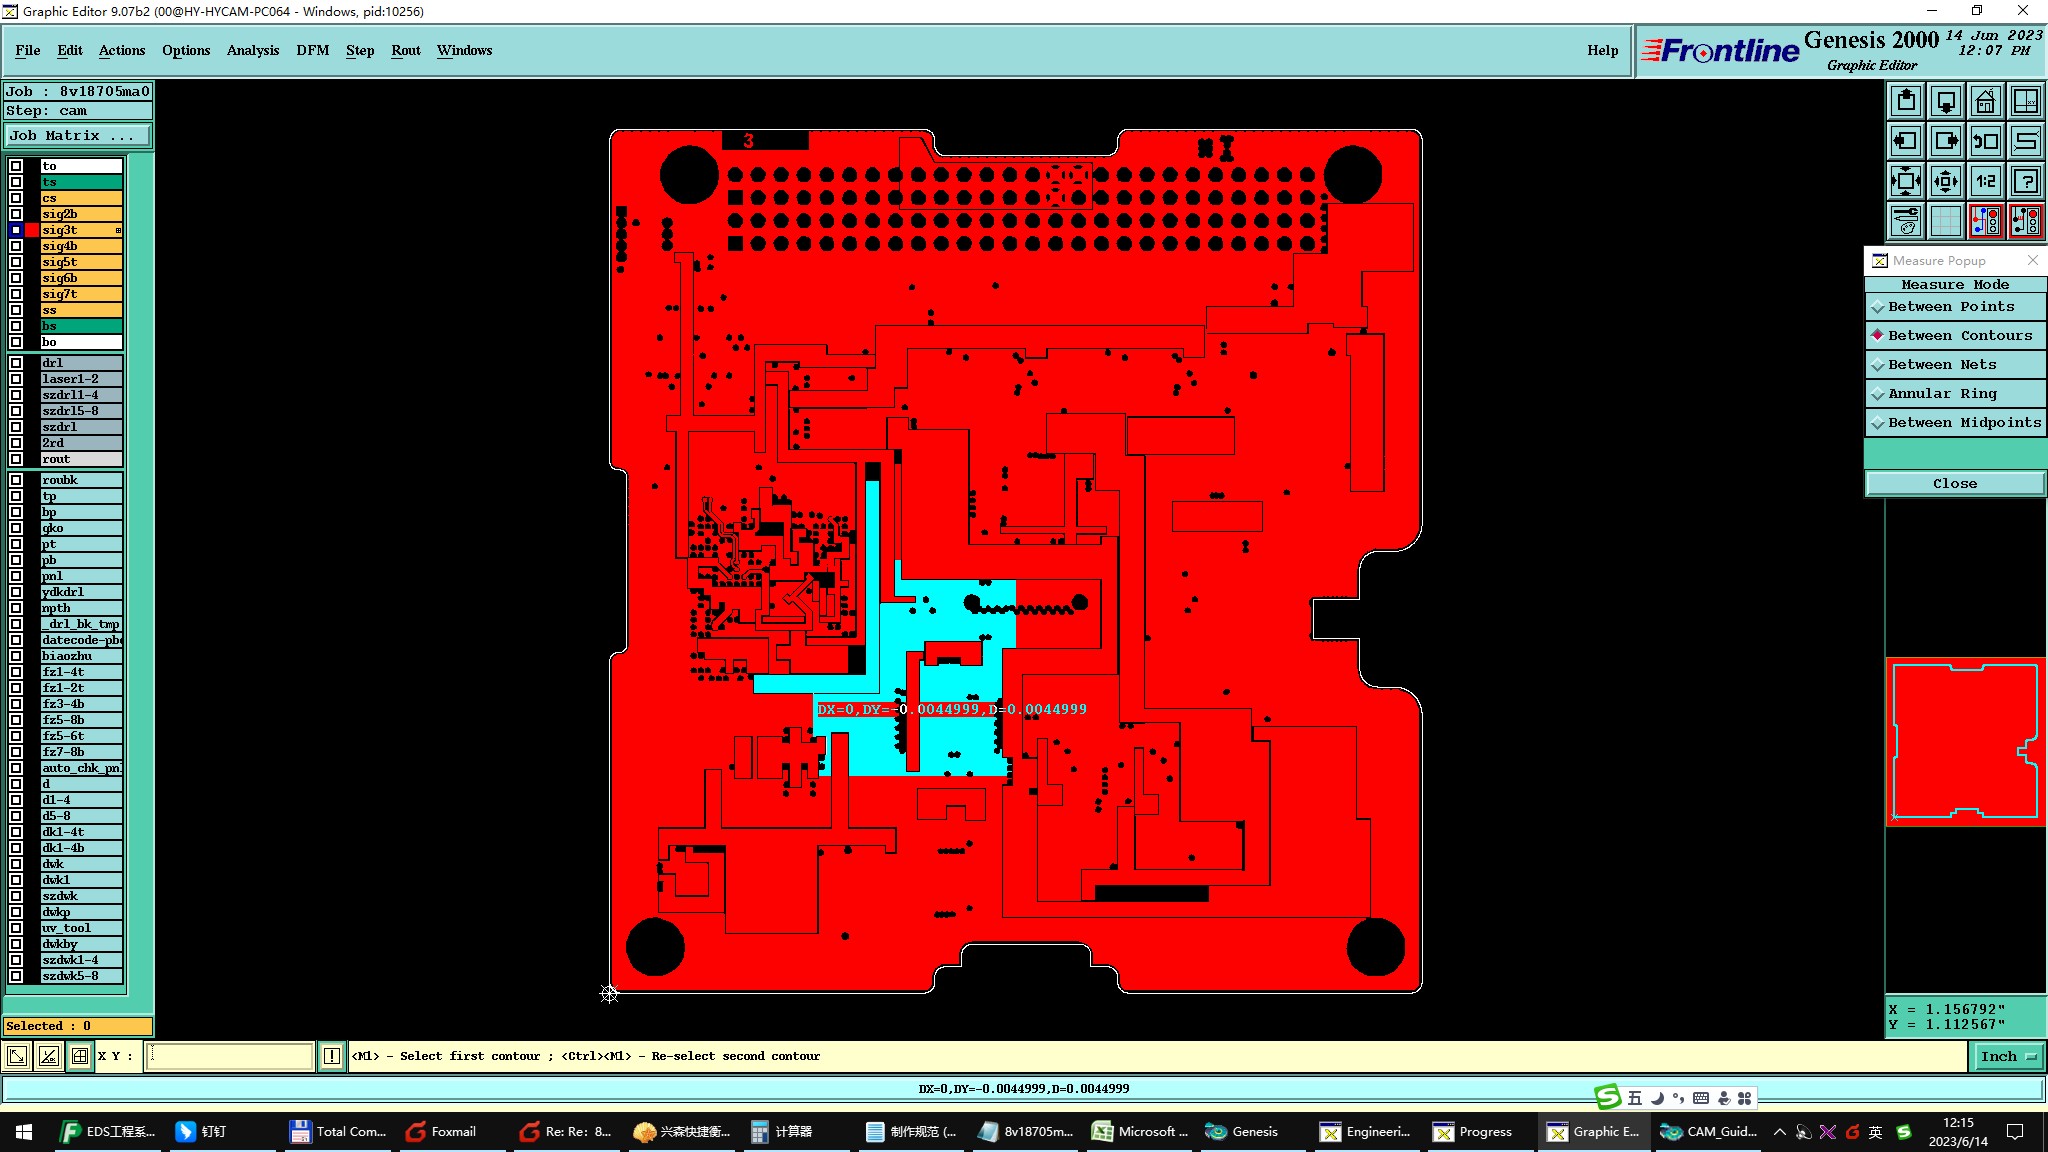Viewport: 2048px width, 1152px height.
Task: Toggle checkbox for drl layer
Action: coord(16,363)
